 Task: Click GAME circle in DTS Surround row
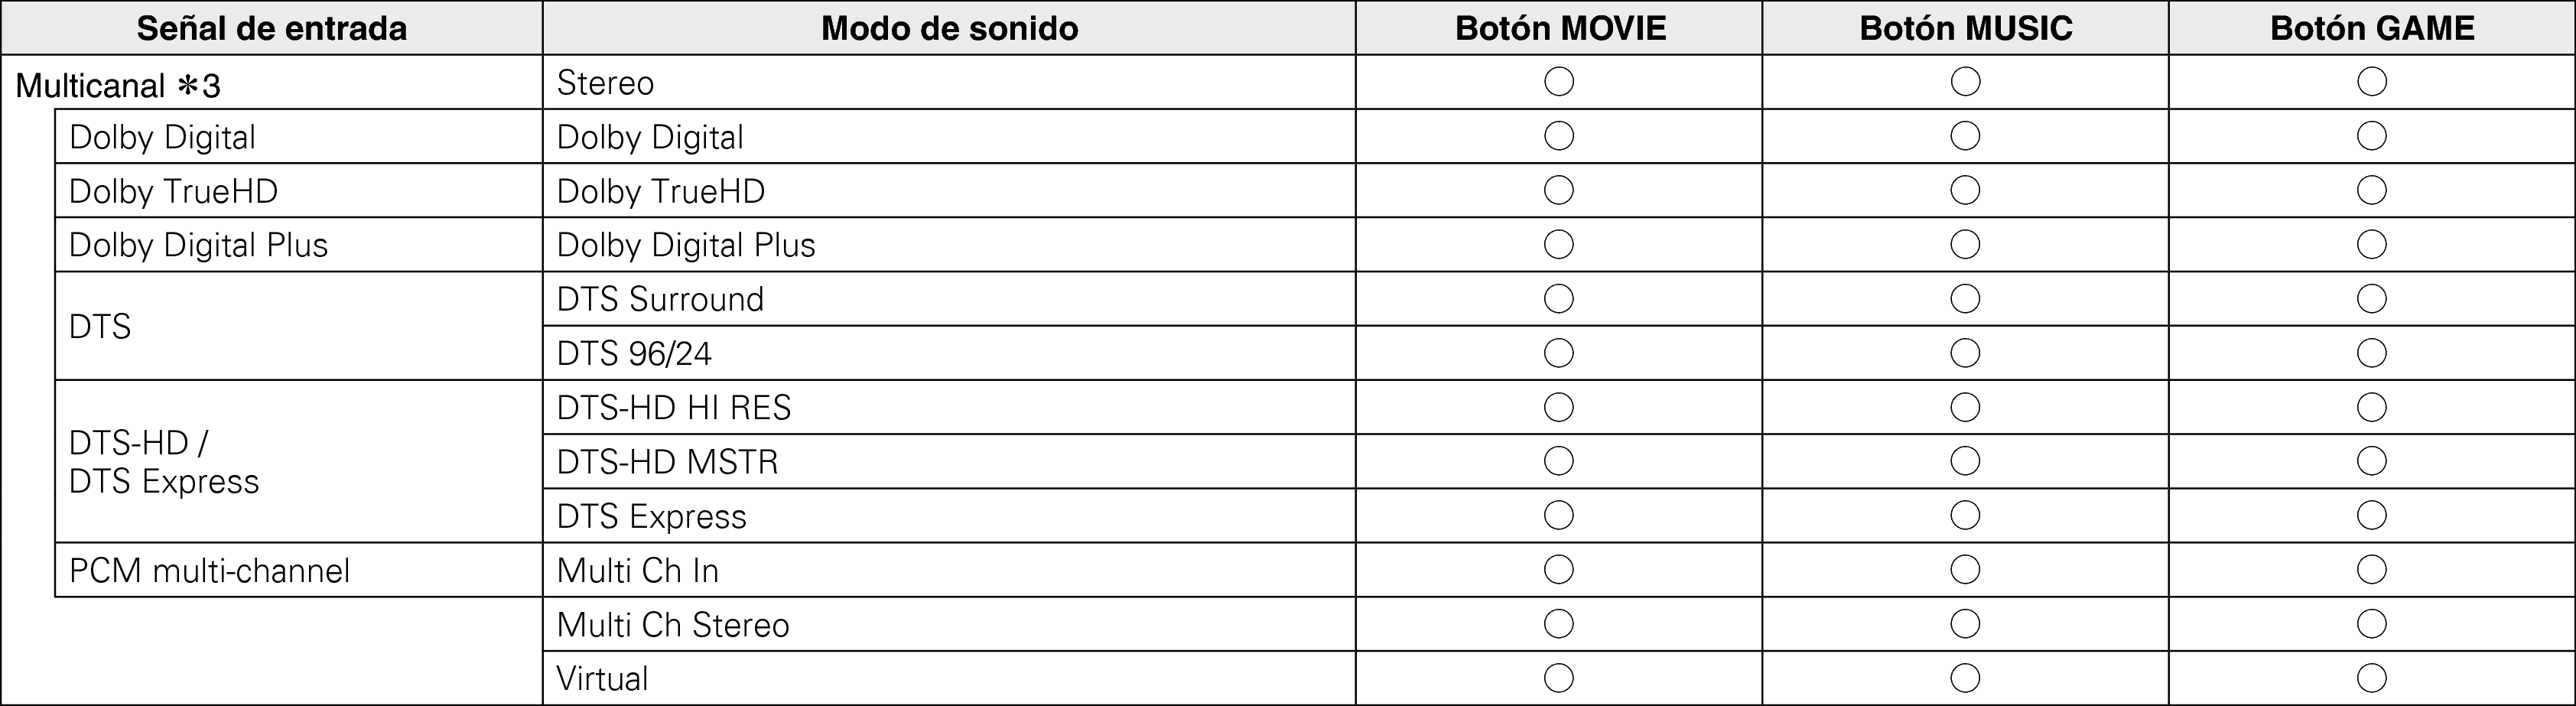[x=2372, y=299]
